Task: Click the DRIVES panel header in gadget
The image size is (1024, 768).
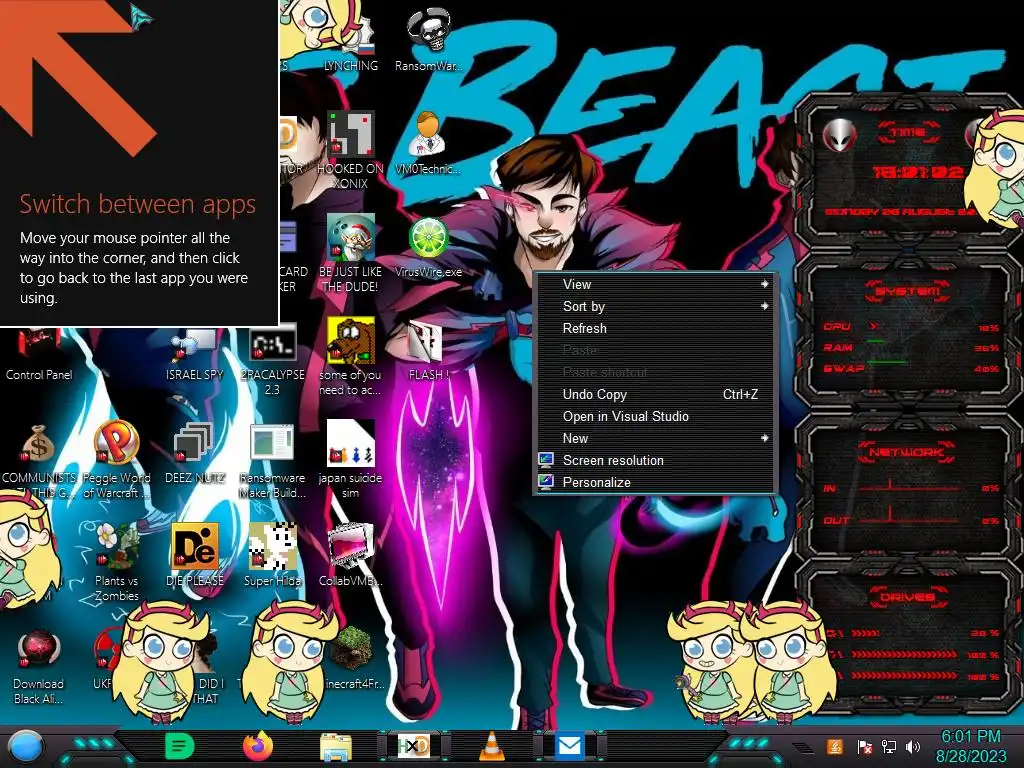Action: click(x=907, y=597)
